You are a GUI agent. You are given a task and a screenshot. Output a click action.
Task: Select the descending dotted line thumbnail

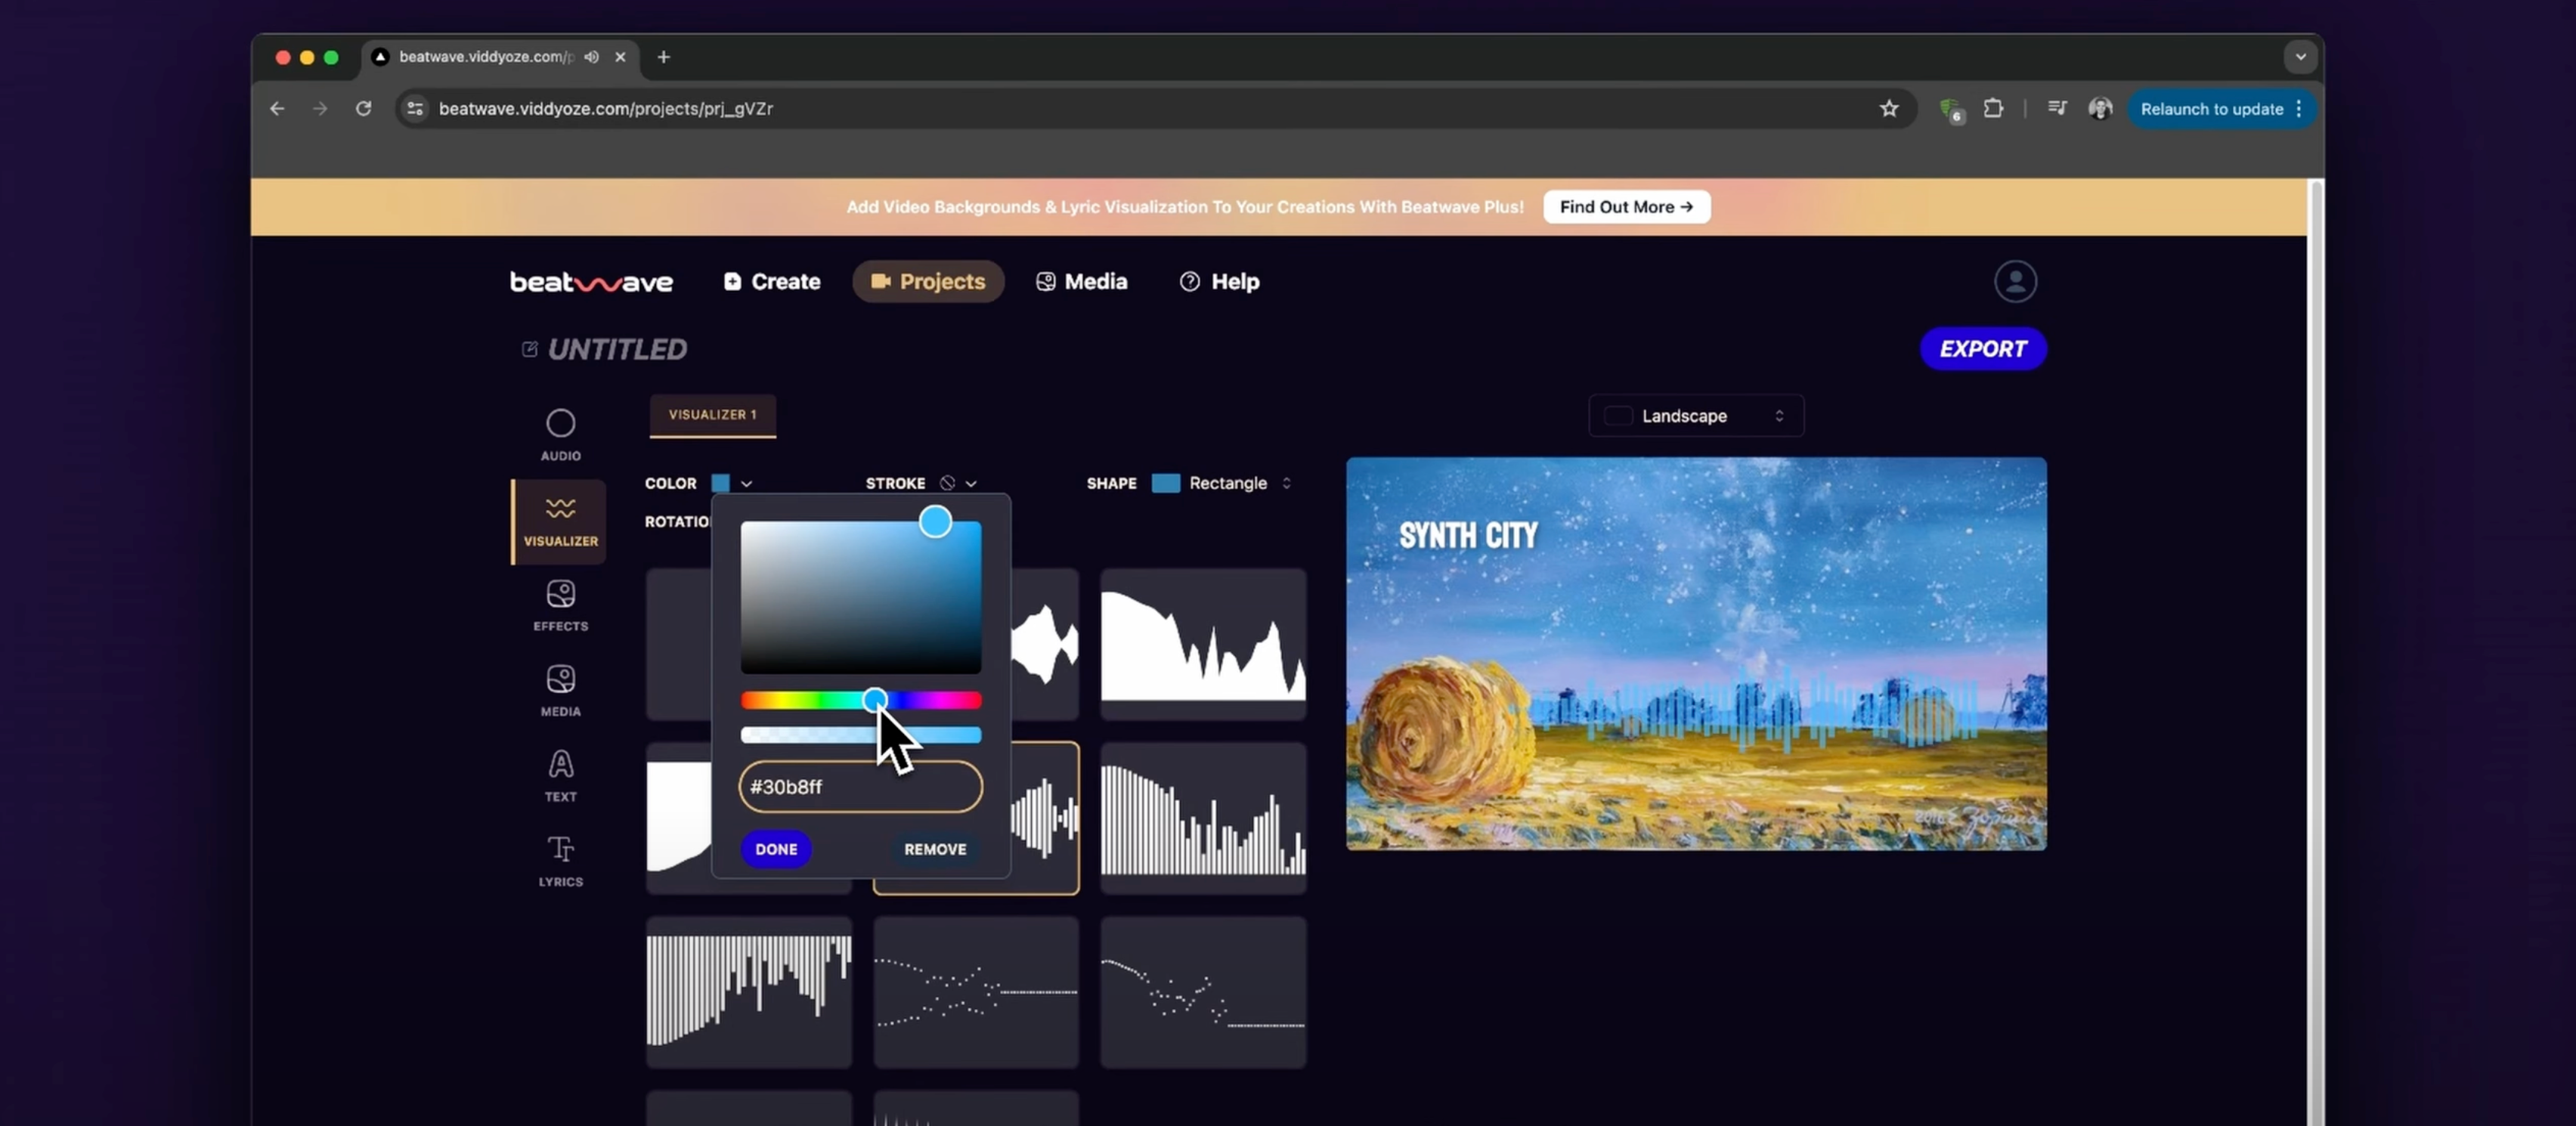[1202, 992]
